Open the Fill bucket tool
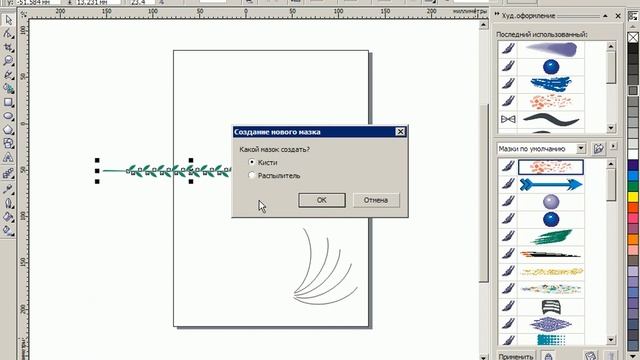 [x=8, y=217]
